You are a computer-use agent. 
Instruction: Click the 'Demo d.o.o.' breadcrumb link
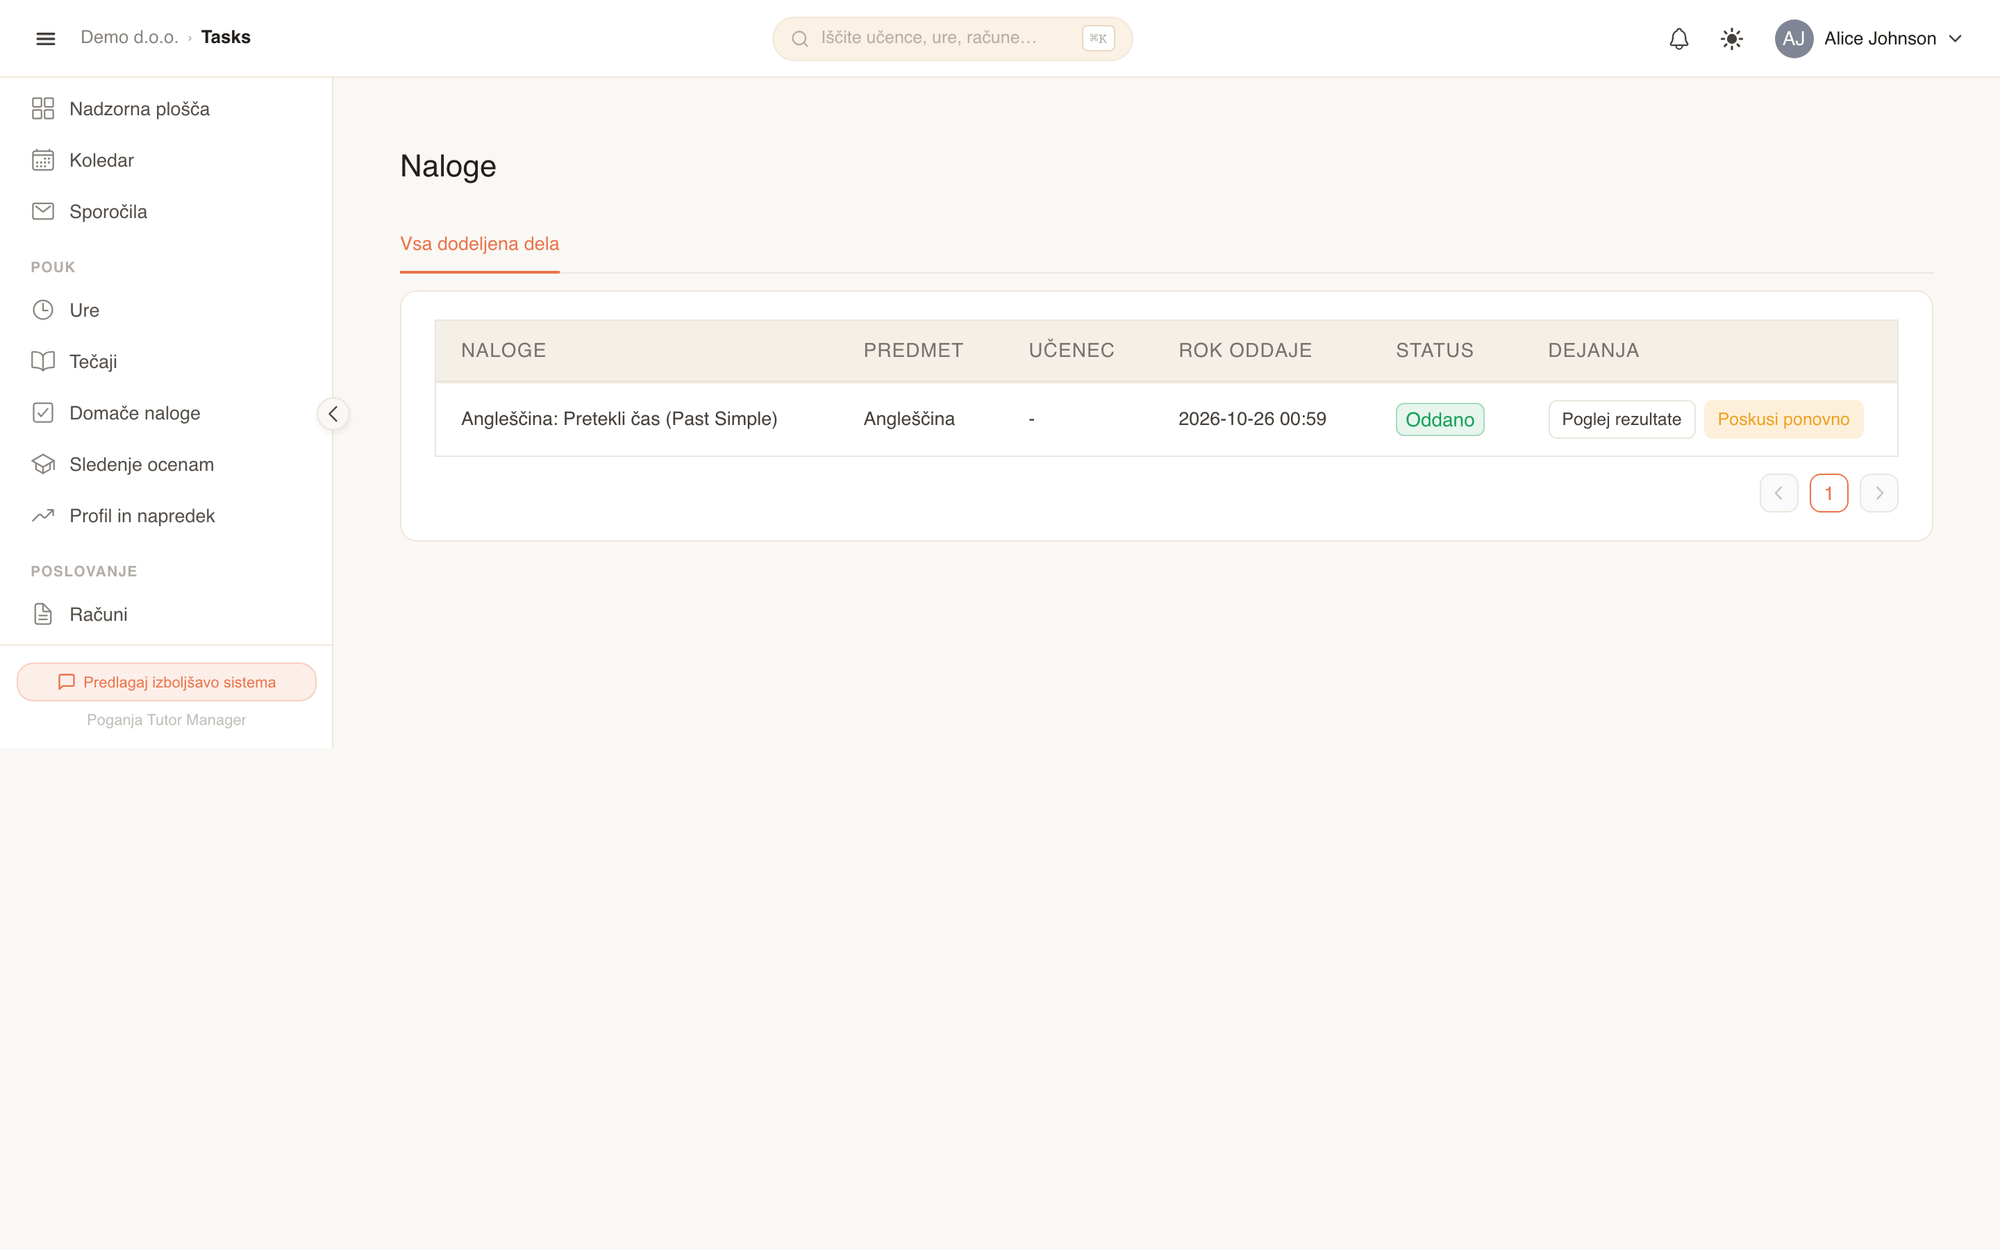pyautogui.click(x=129, y=37)
